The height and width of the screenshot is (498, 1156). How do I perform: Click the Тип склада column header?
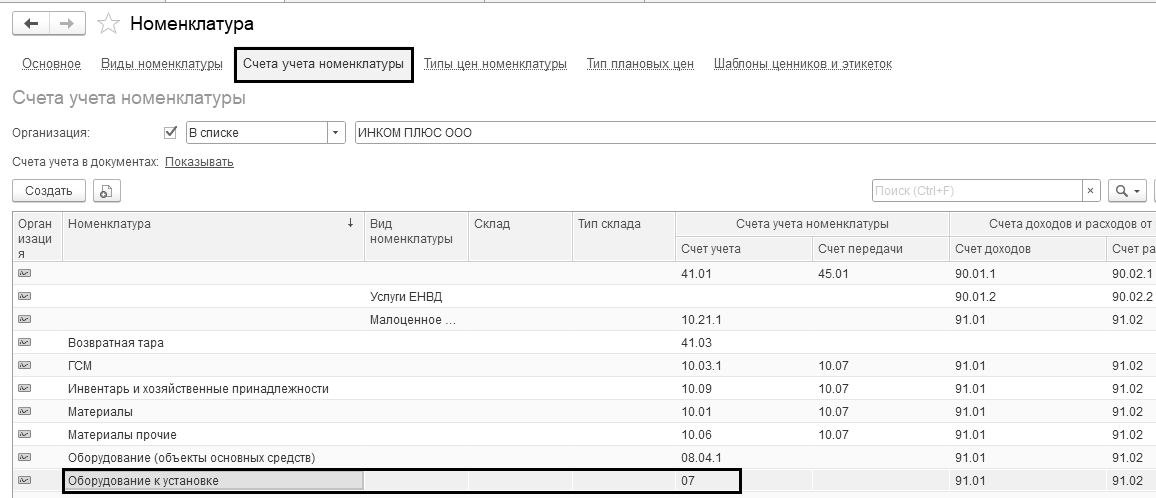click(624, 237)
